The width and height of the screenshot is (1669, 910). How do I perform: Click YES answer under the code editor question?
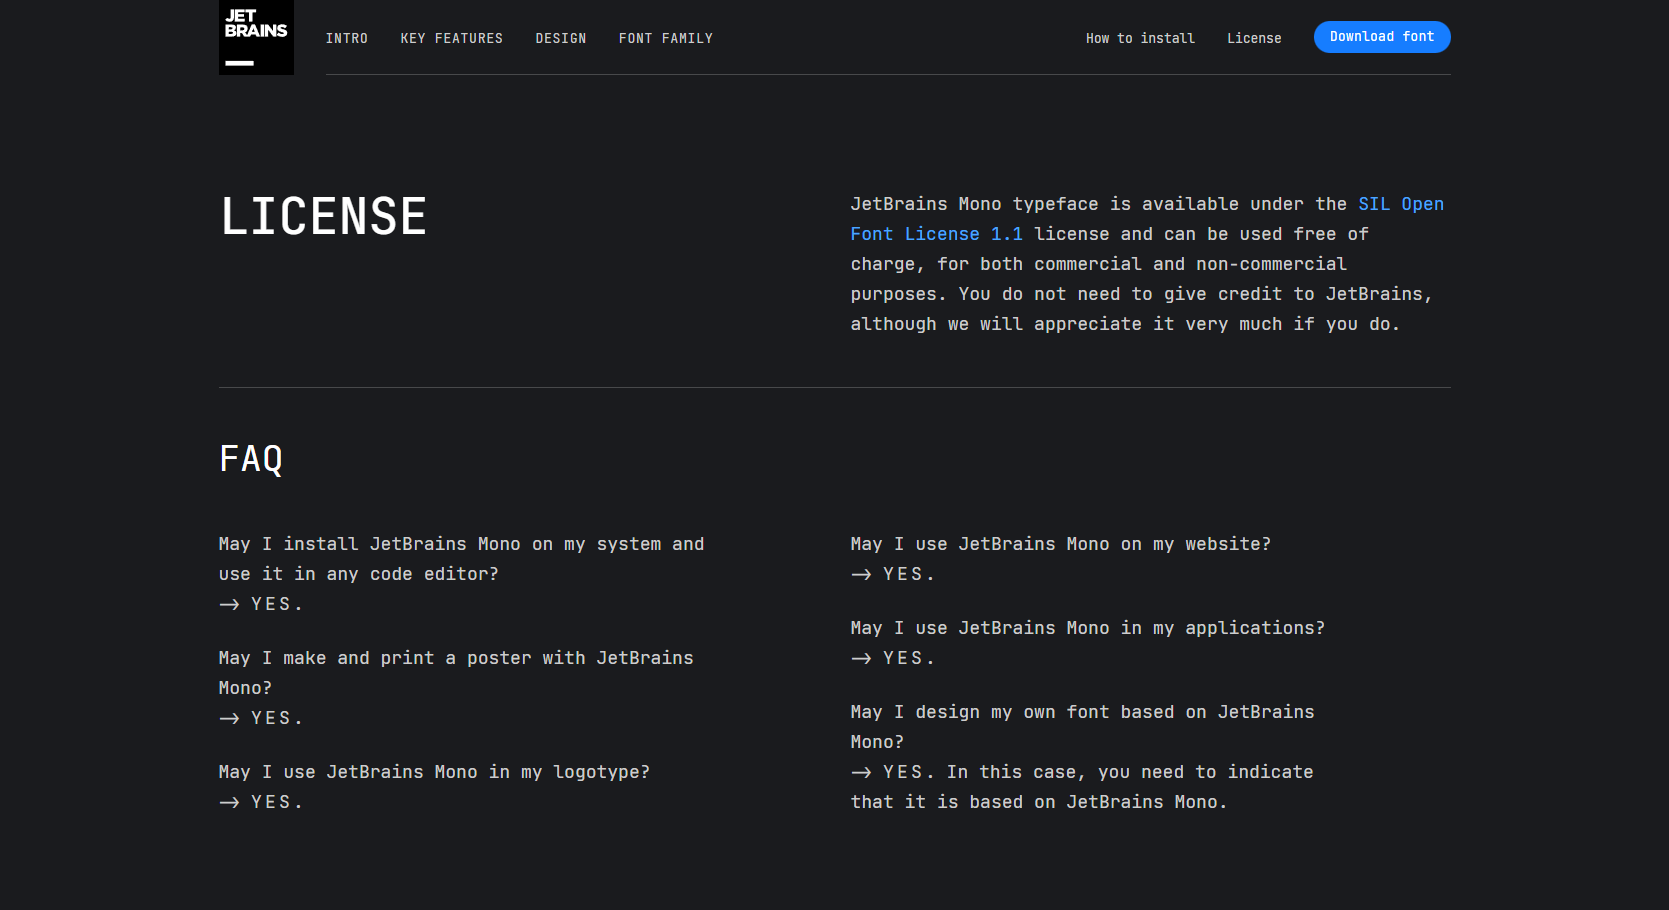click(x=261, y=604)
